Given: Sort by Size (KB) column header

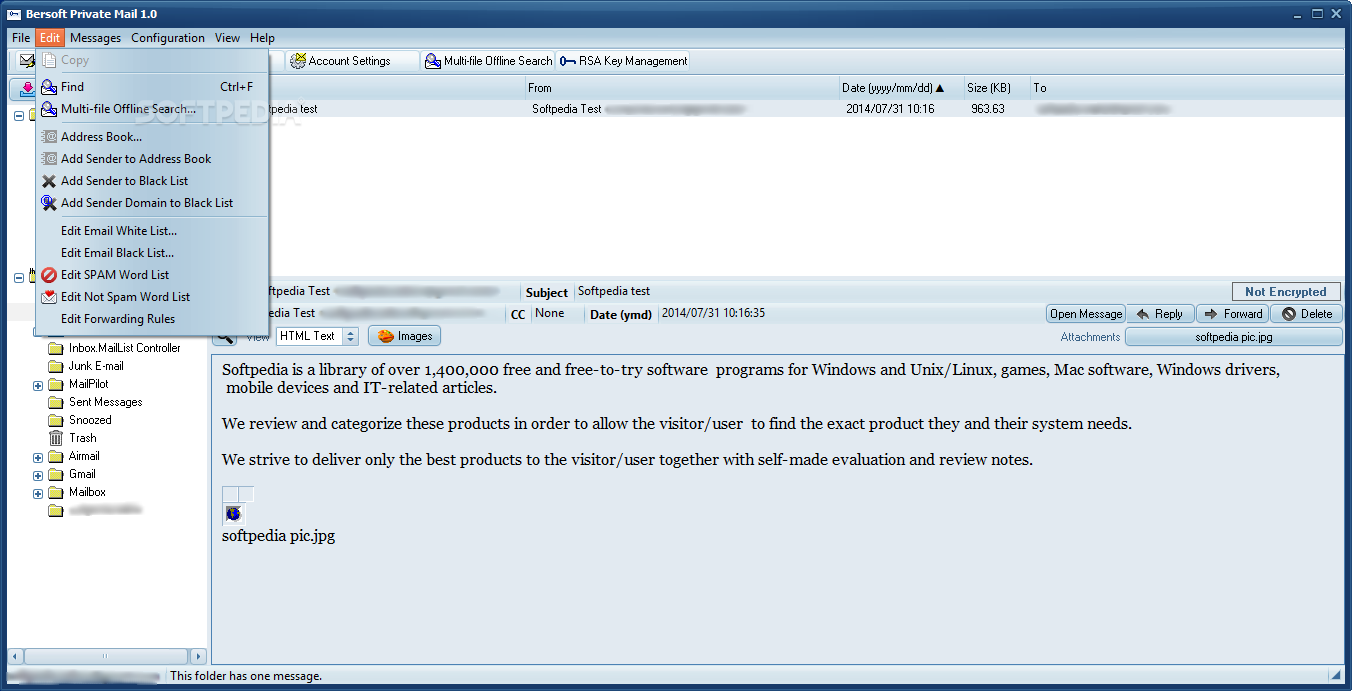Looking at the screenshot, I should [997, 88].
